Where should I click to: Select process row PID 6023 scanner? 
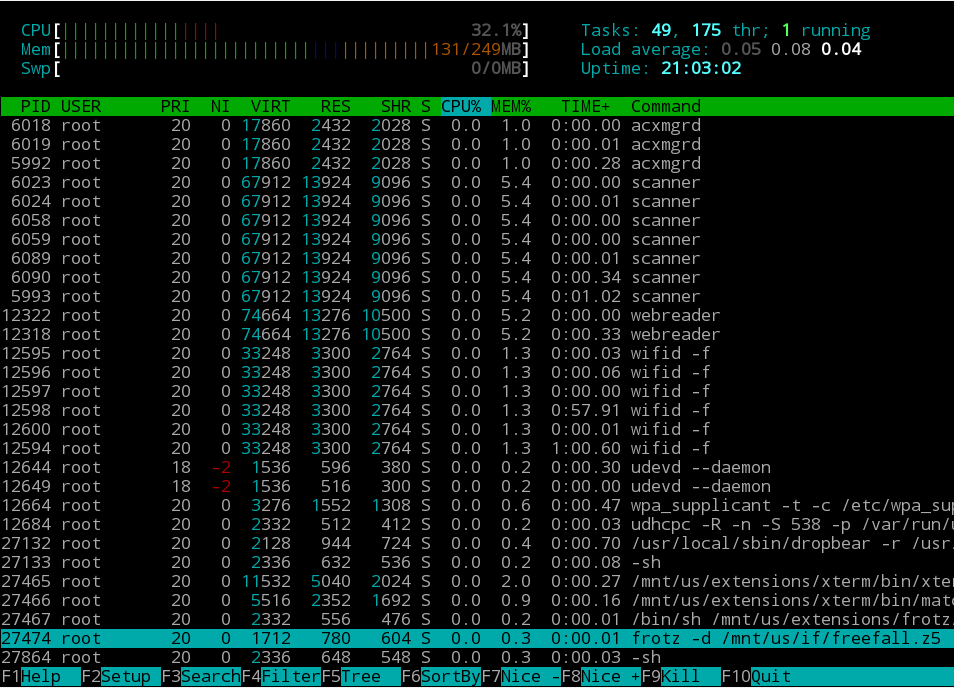pyautogui.click(x=477, y=182)
